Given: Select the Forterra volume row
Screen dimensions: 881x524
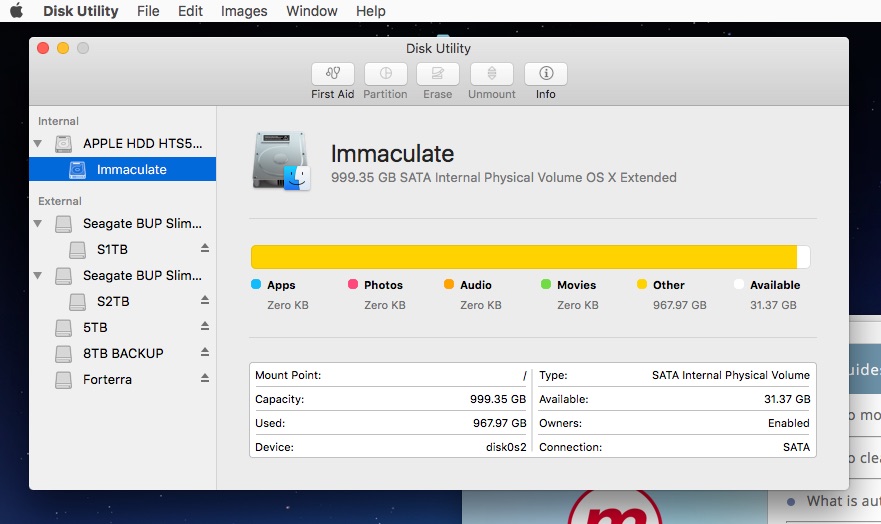Looking at the screenshot, I should point(122,380).
